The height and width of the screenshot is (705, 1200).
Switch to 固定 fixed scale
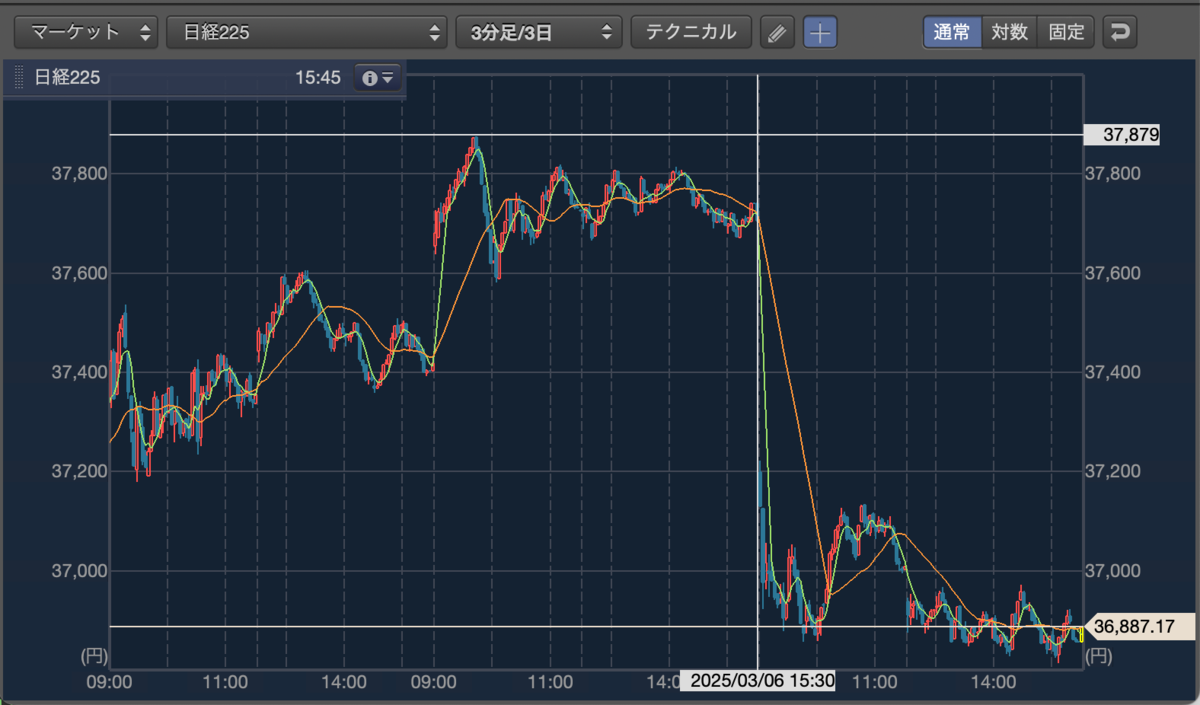point(1067,32)
